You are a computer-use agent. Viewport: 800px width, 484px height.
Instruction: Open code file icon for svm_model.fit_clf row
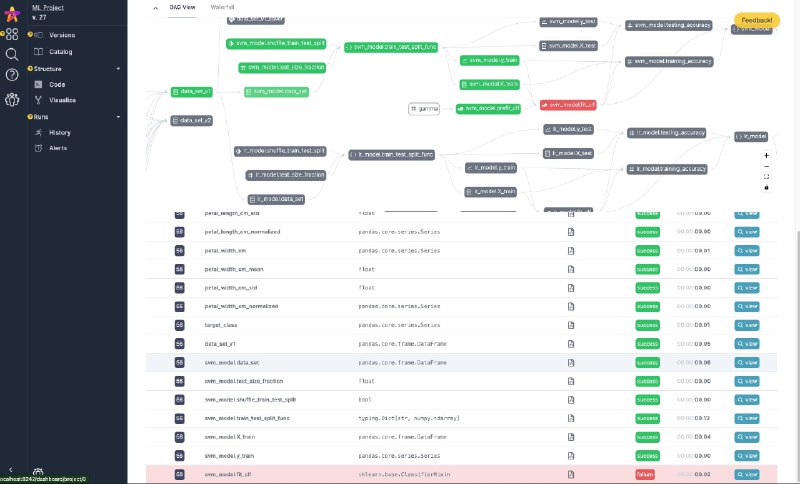click(x=571, y=473)
